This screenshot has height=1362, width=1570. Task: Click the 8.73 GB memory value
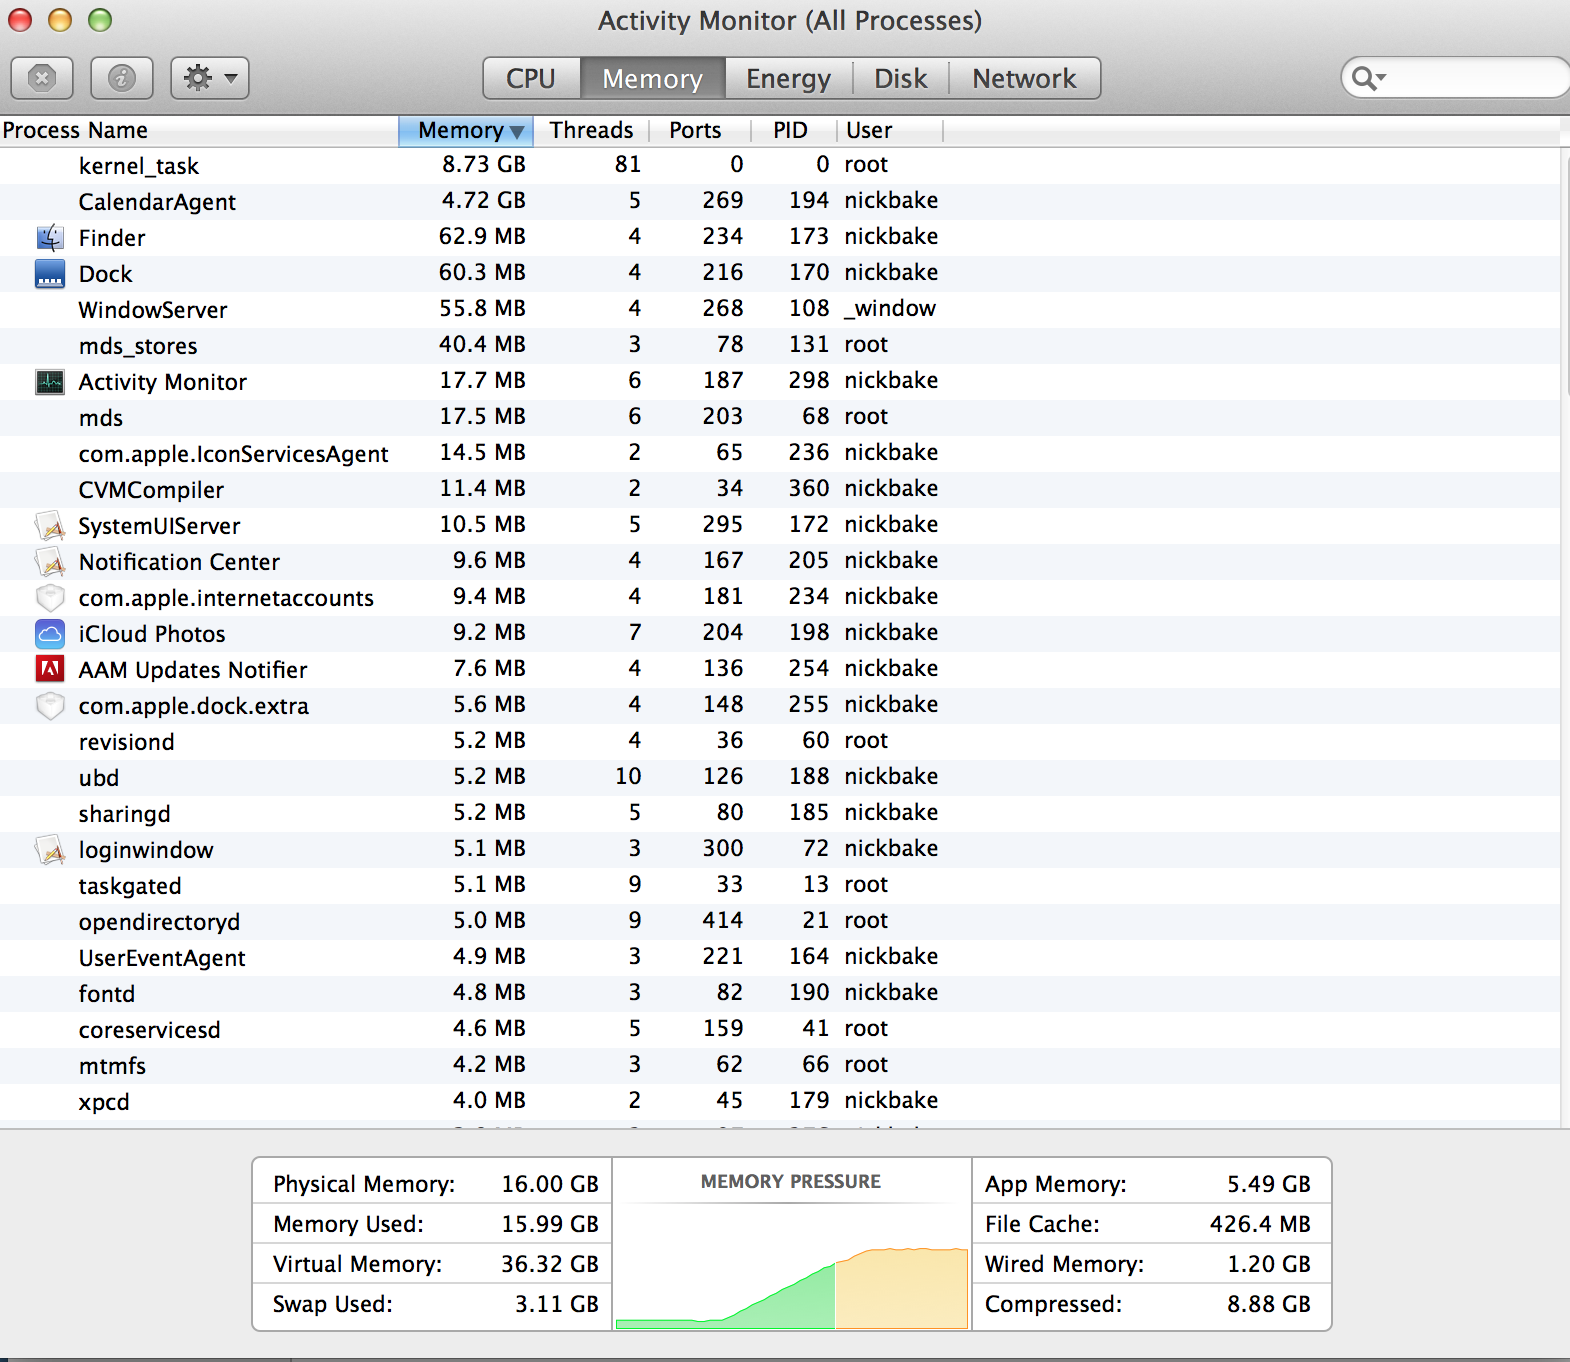click(x=484, y=164)
